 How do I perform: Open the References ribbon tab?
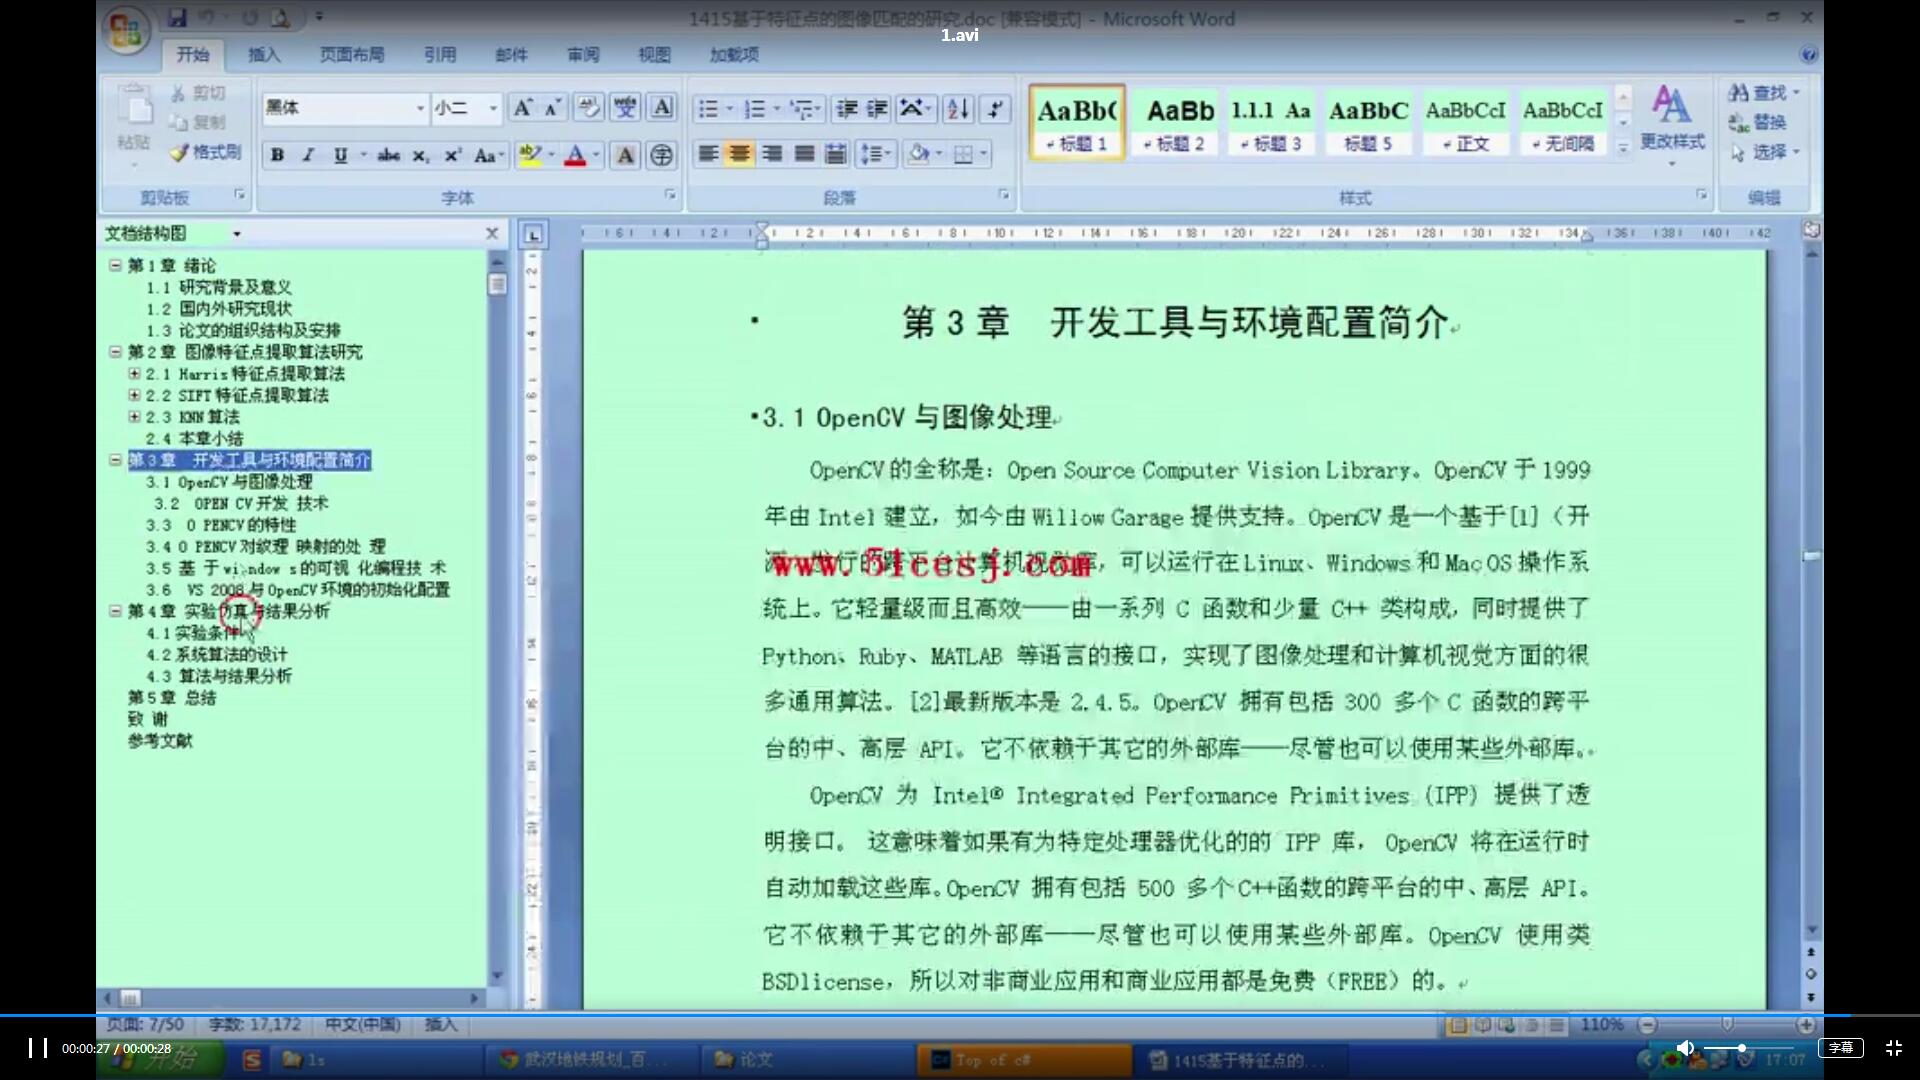(x=440, y=55)
